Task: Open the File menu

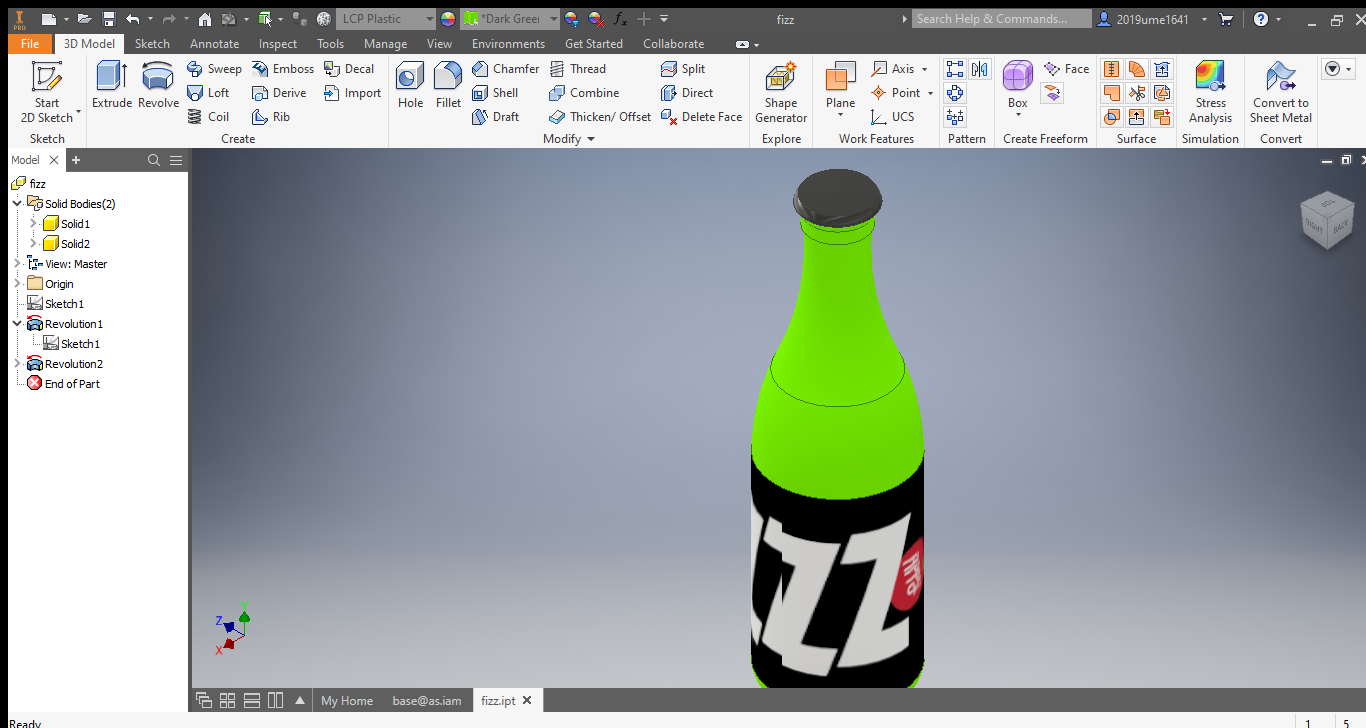Action: (x=29, y=44)
